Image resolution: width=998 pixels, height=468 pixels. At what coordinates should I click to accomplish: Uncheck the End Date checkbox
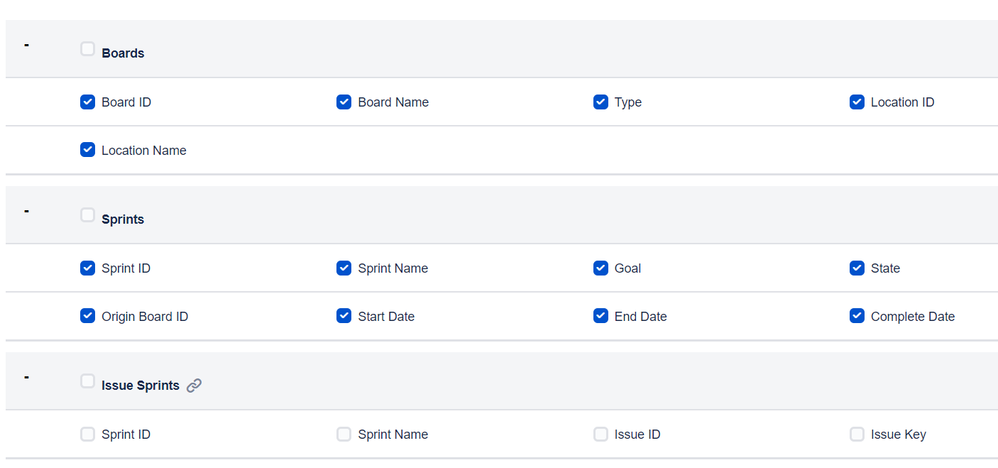pyautogui.click(x=601, y=316)
